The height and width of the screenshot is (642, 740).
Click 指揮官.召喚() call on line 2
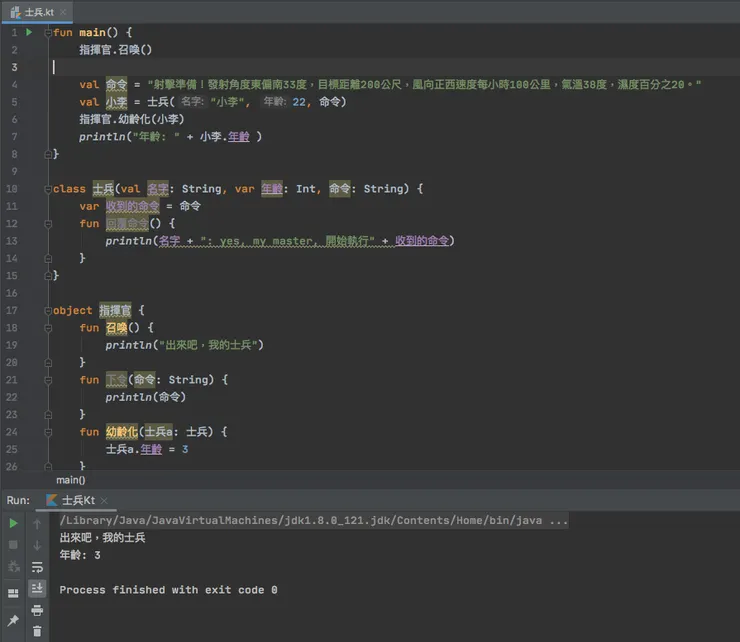[115, 50]
